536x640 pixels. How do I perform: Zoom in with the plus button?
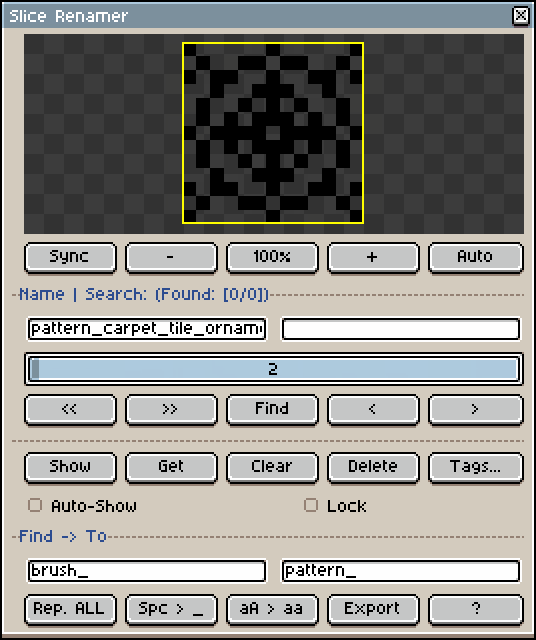[373, 257]
